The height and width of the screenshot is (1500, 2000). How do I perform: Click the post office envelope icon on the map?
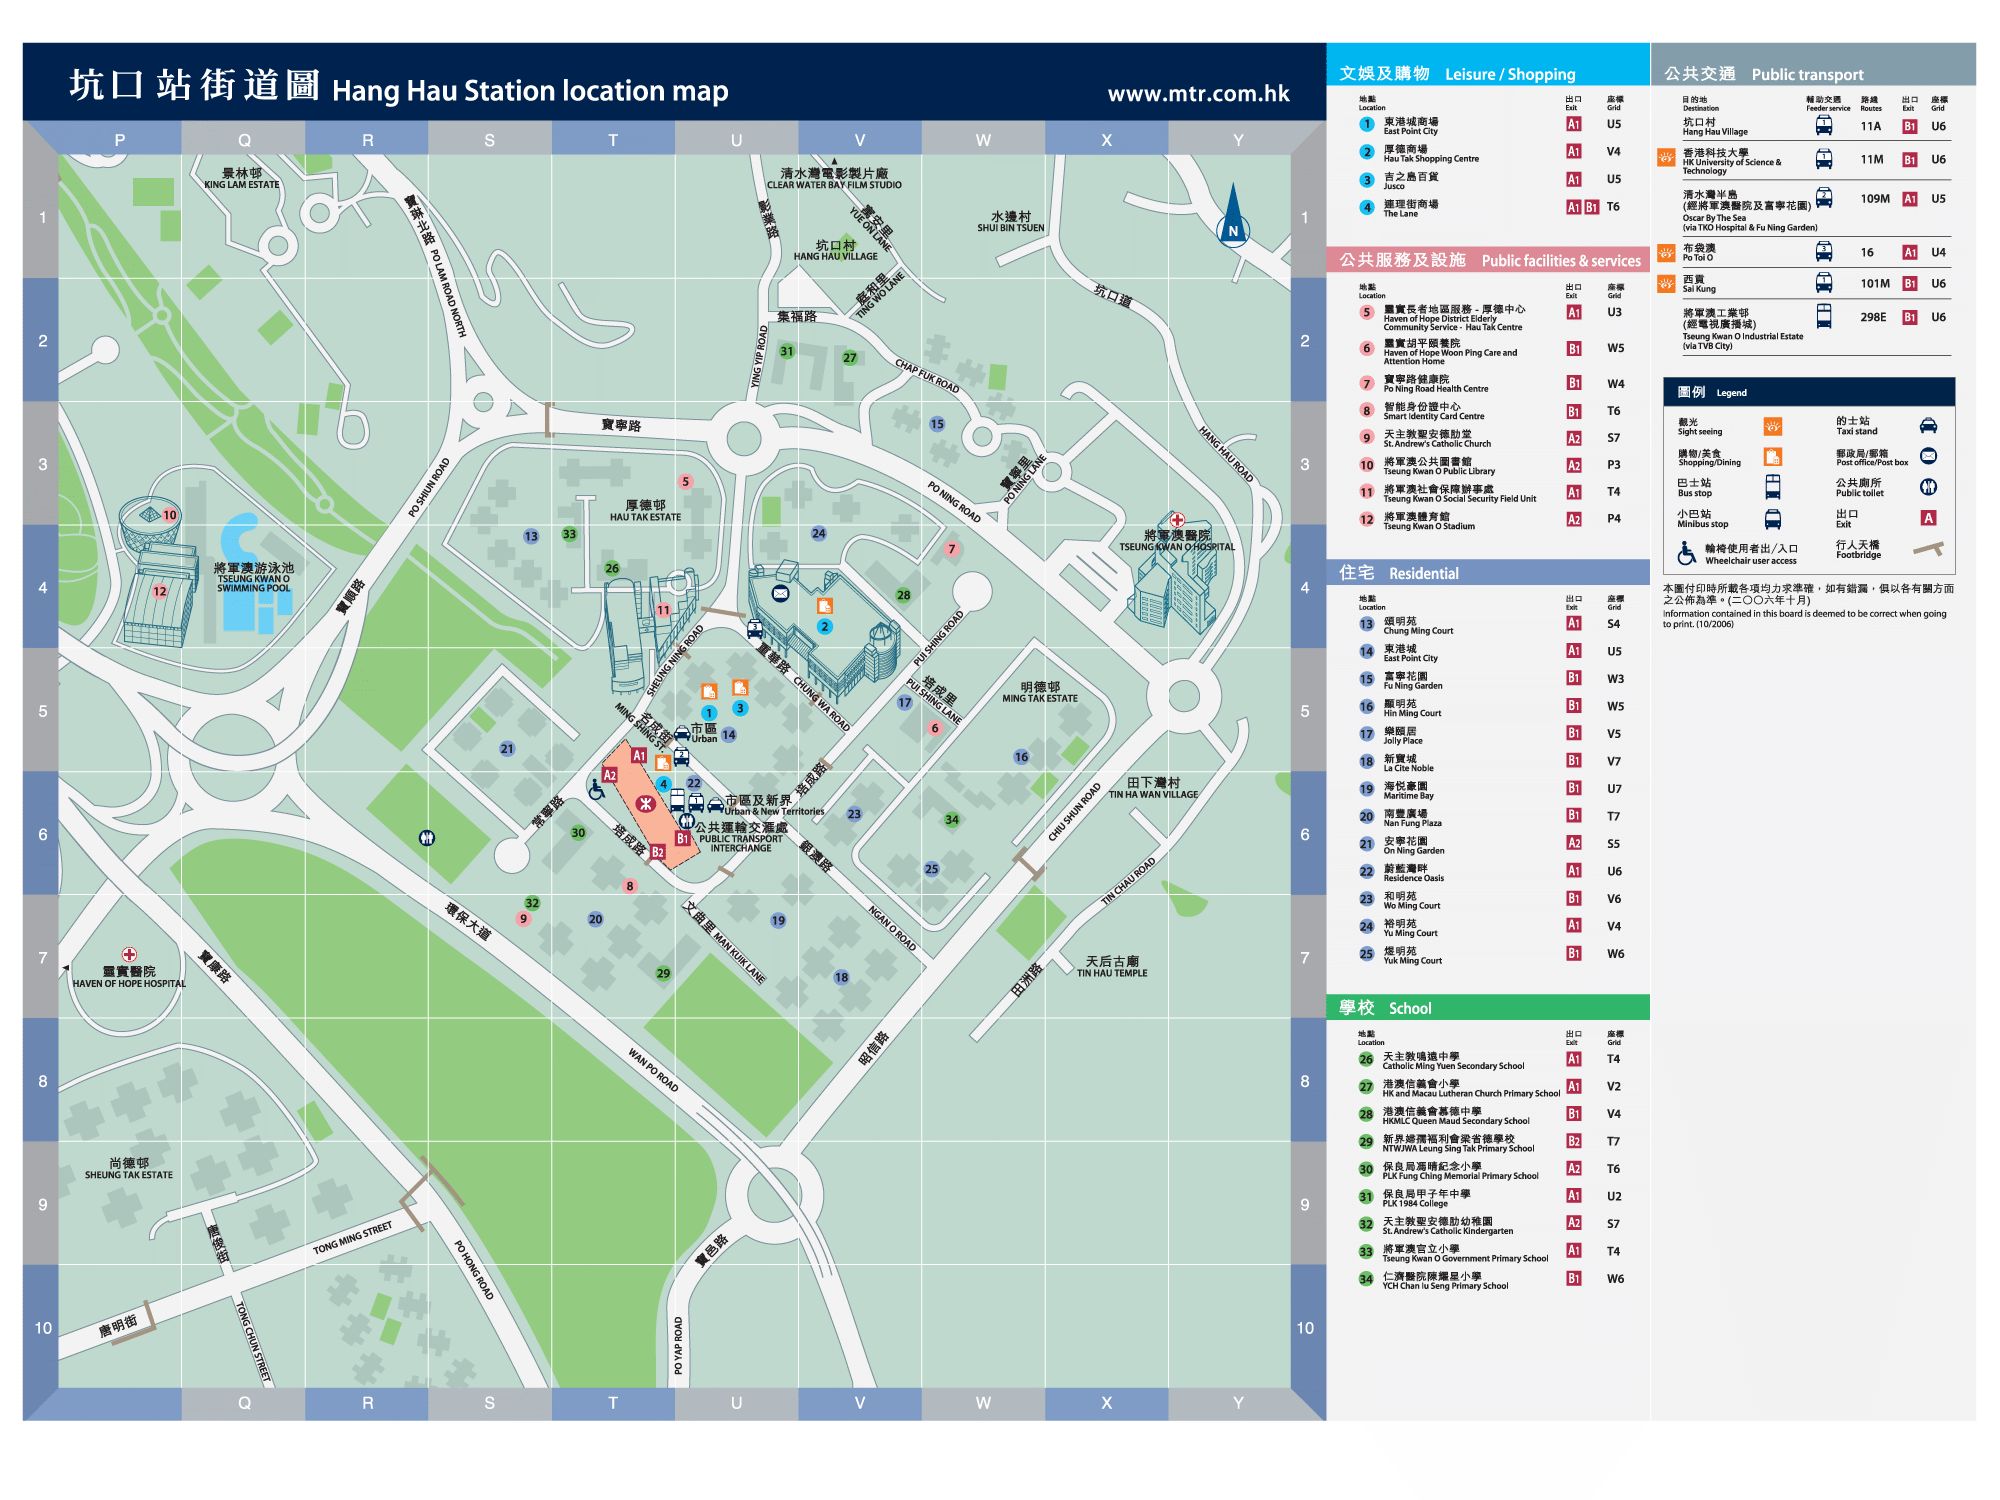781,594
